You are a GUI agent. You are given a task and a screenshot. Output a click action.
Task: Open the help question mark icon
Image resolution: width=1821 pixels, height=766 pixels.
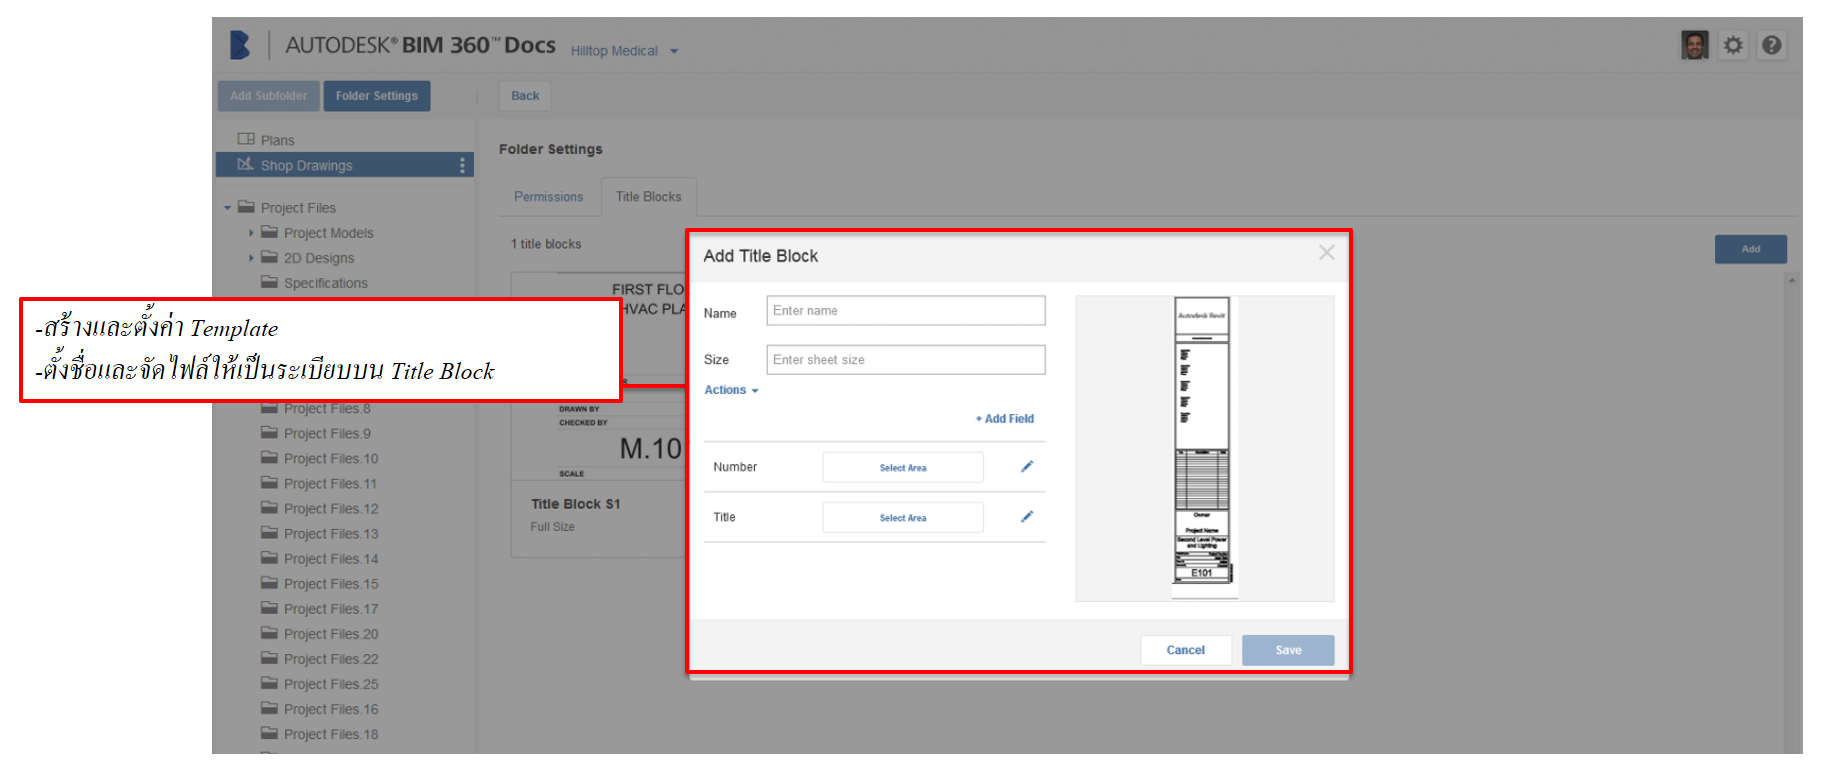click(1771, 45)
